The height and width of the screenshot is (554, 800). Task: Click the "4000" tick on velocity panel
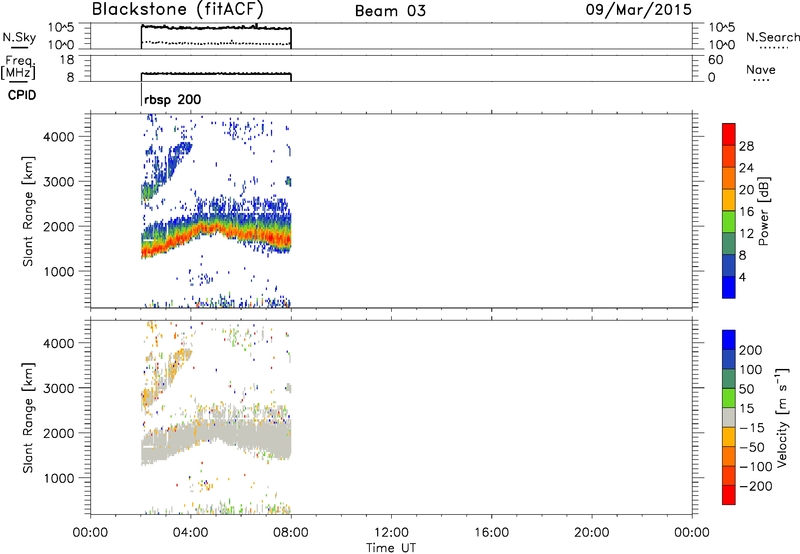(59, 343)
